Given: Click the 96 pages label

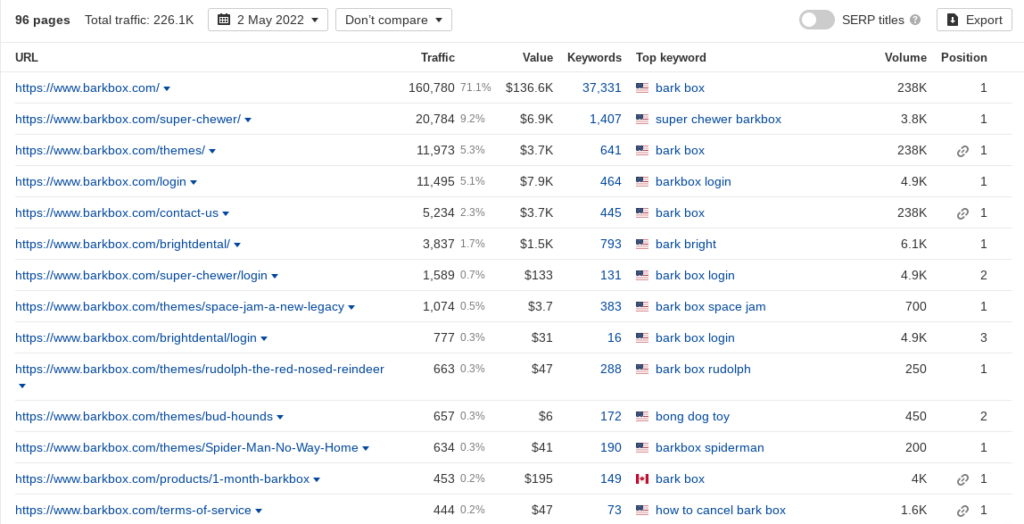Looking at the screenshot, I should [42, 20].
